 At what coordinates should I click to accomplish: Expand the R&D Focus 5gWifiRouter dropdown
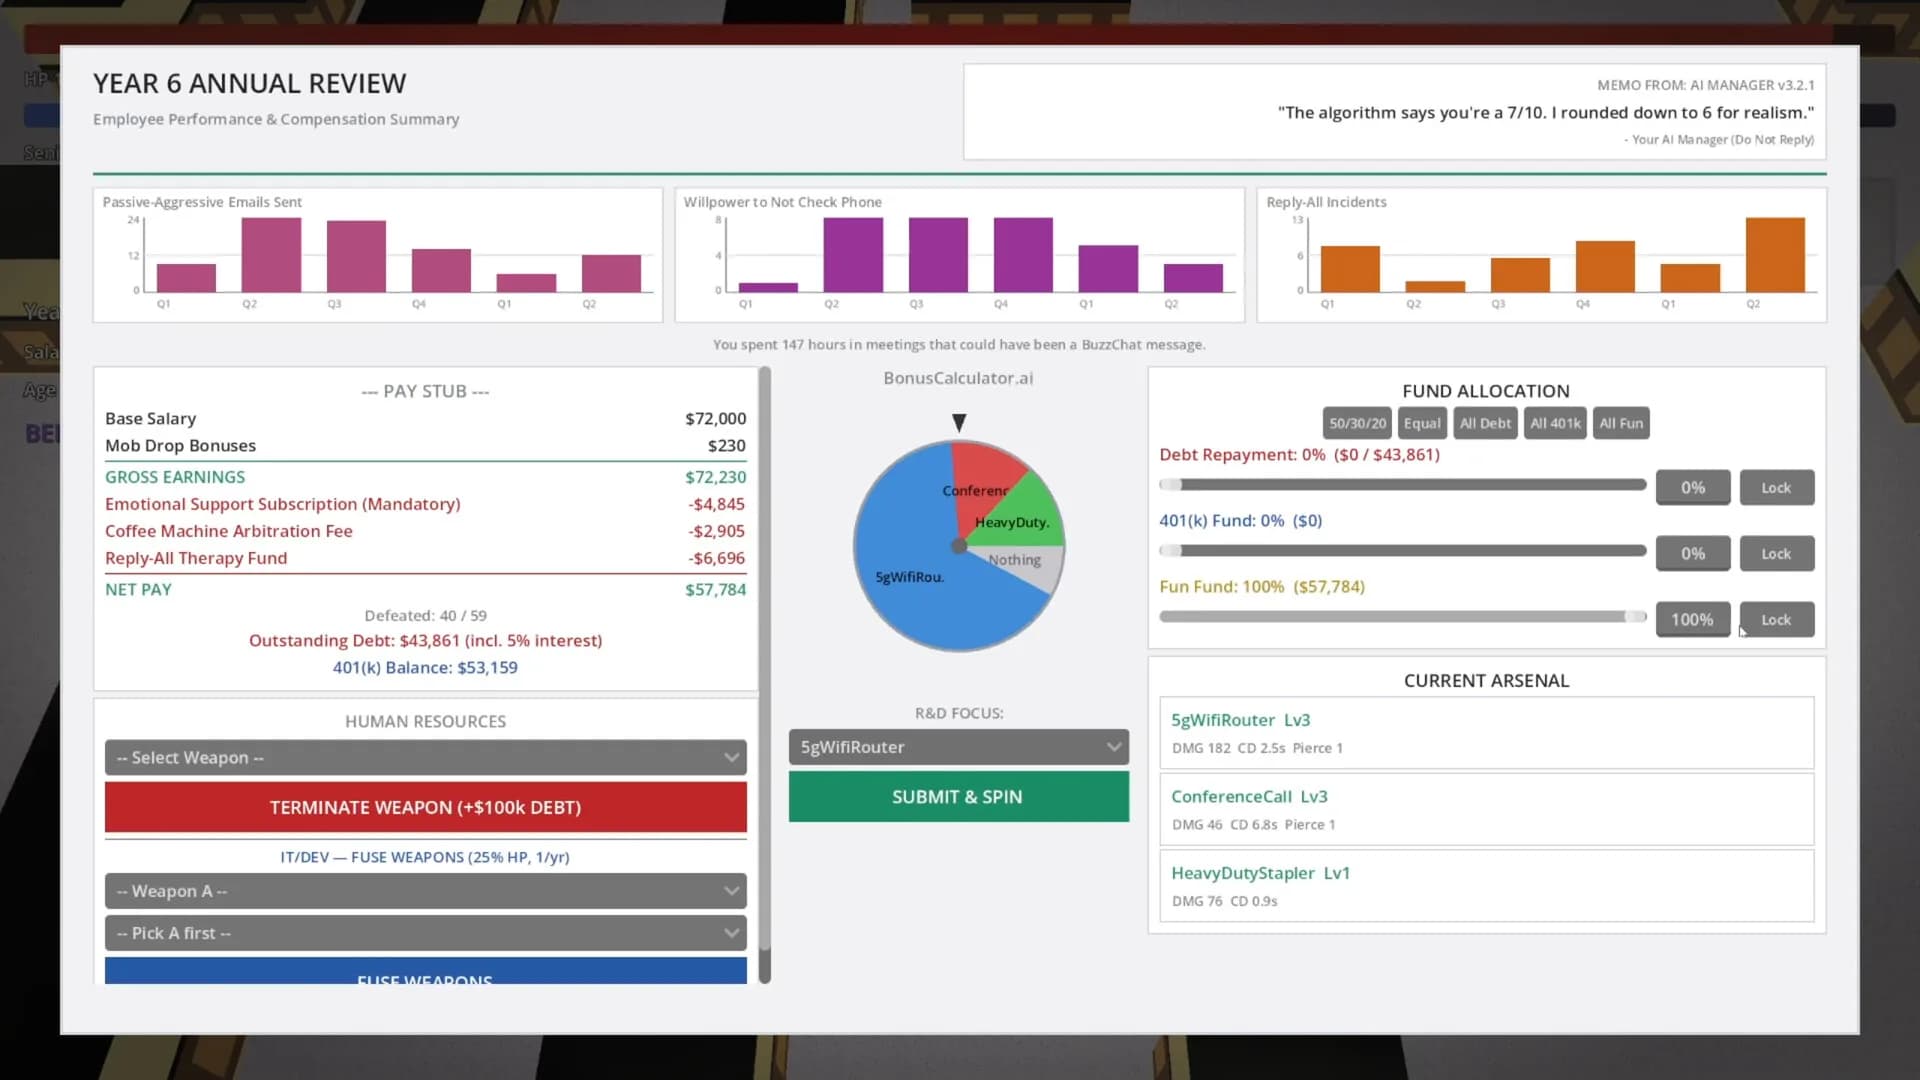coord(958,747)
